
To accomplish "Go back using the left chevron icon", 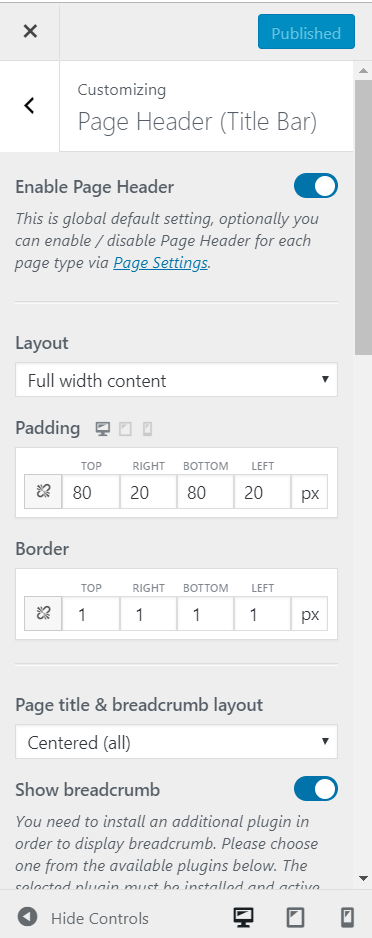I will pyautogui.click(x=29, y=106).
